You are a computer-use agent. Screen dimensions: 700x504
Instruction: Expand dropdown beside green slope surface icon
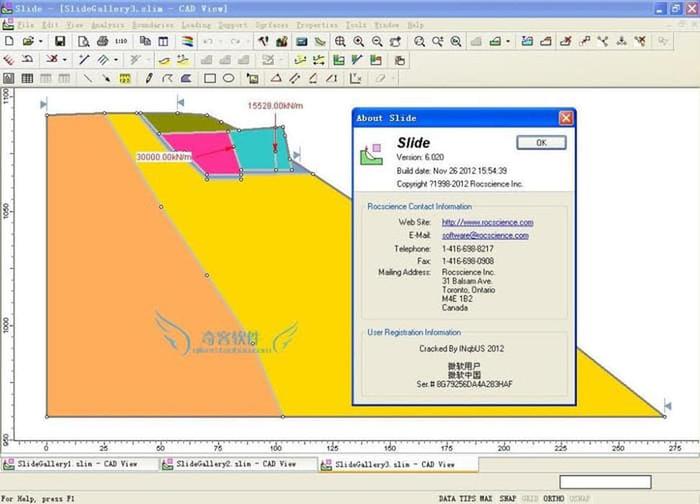pyautogui.click(x=508, y=41)
